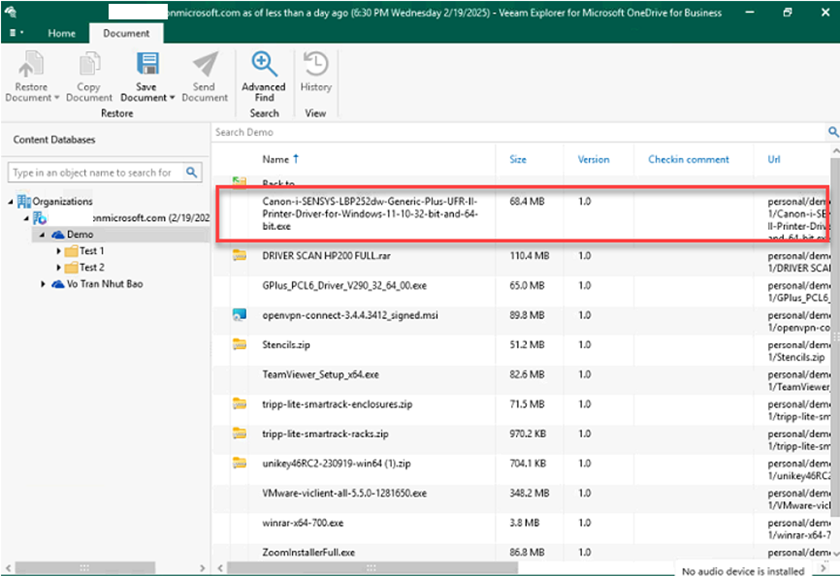Image resolution: width=840 pixels, height=576 pixels.
Task: Switch to the Home tab
Action: (x=61, y=33)
